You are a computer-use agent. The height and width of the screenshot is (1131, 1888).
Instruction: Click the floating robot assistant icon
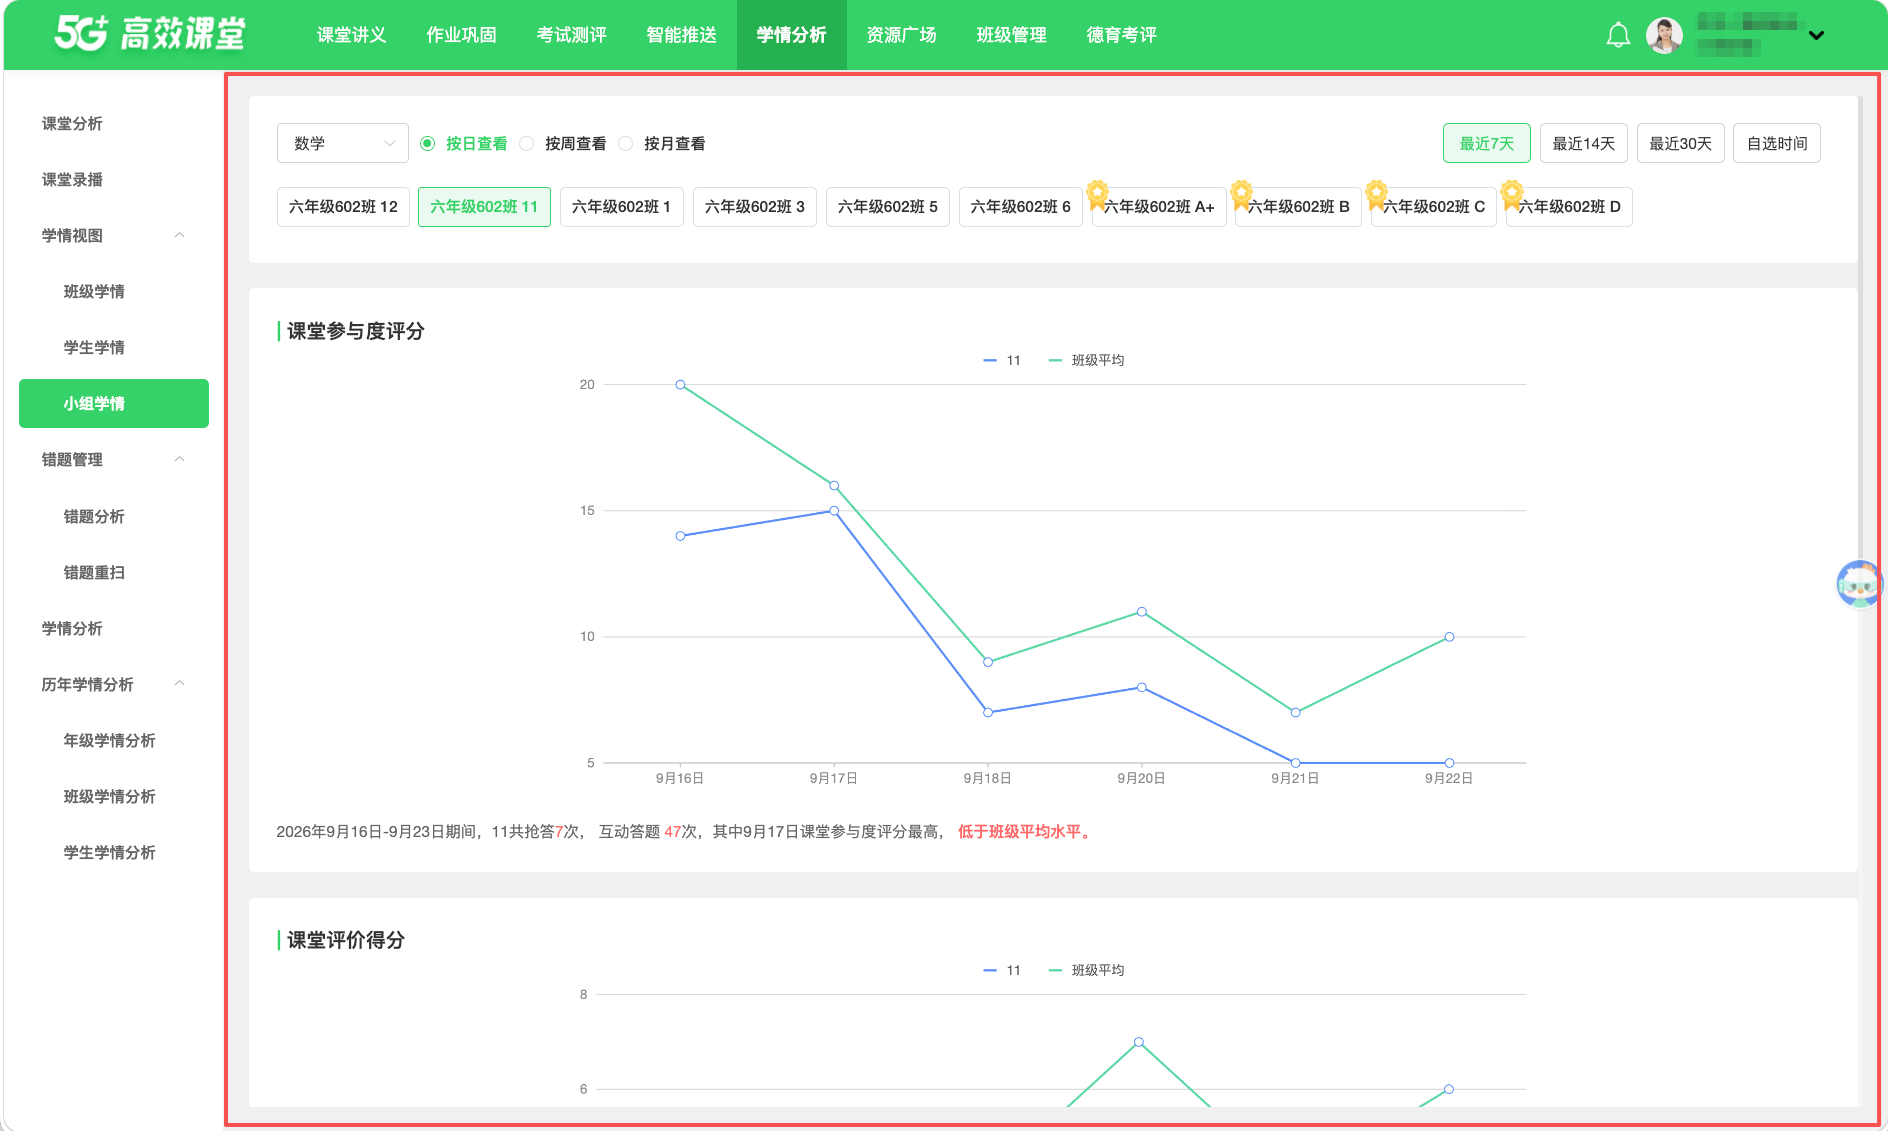[x=1858, y=584]
